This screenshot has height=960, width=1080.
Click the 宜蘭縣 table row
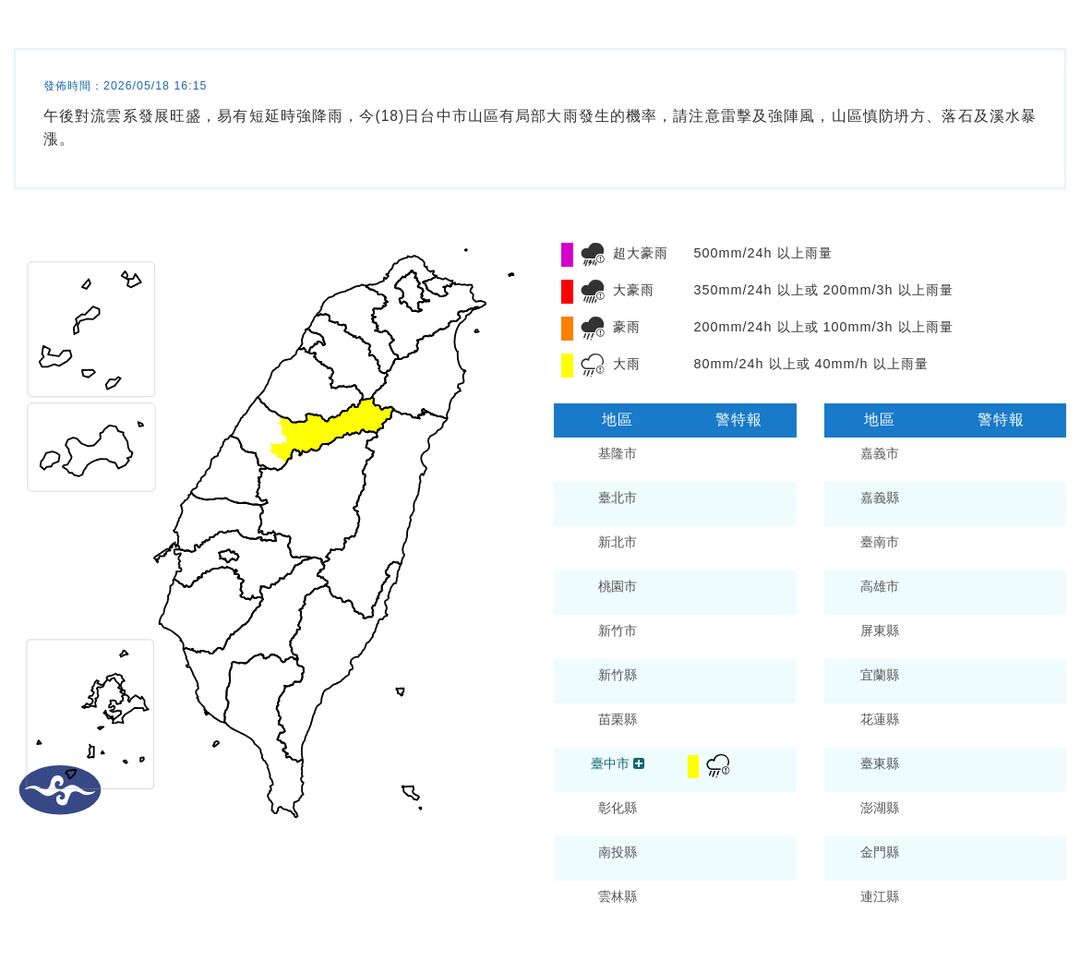pyautogui.click(x=945, y=681)
